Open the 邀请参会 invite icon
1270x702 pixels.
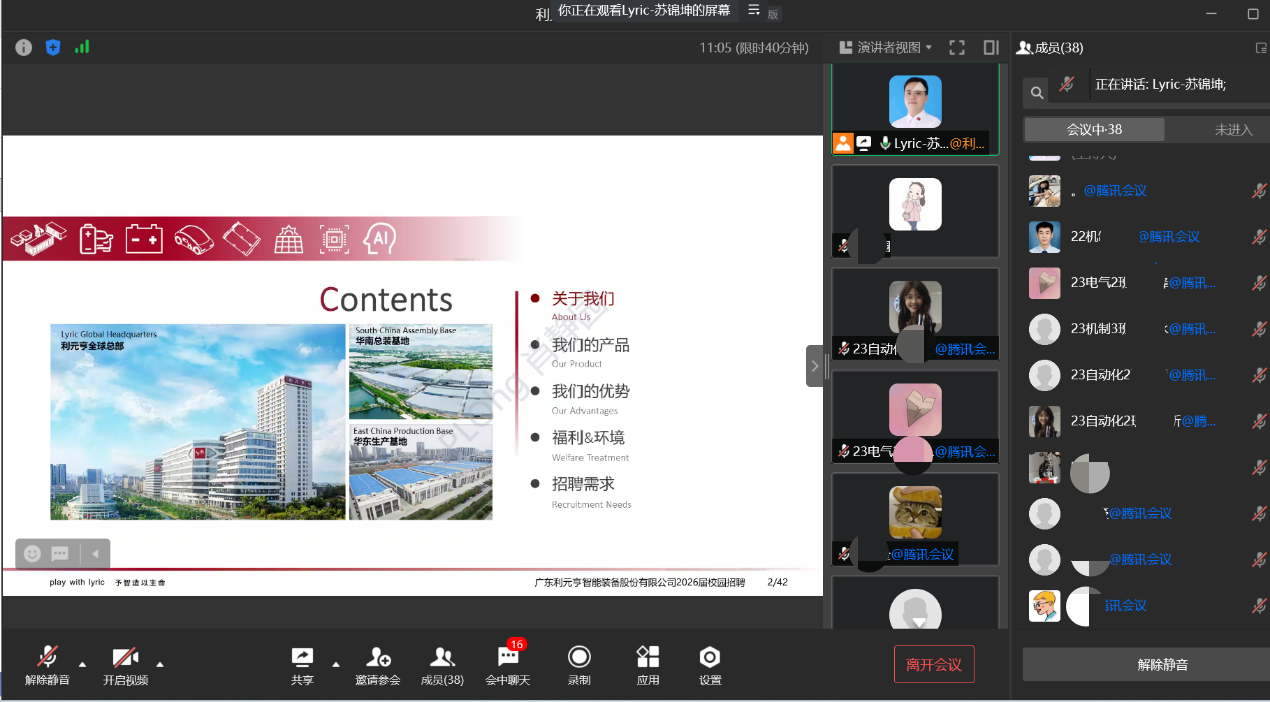point(377,666)
